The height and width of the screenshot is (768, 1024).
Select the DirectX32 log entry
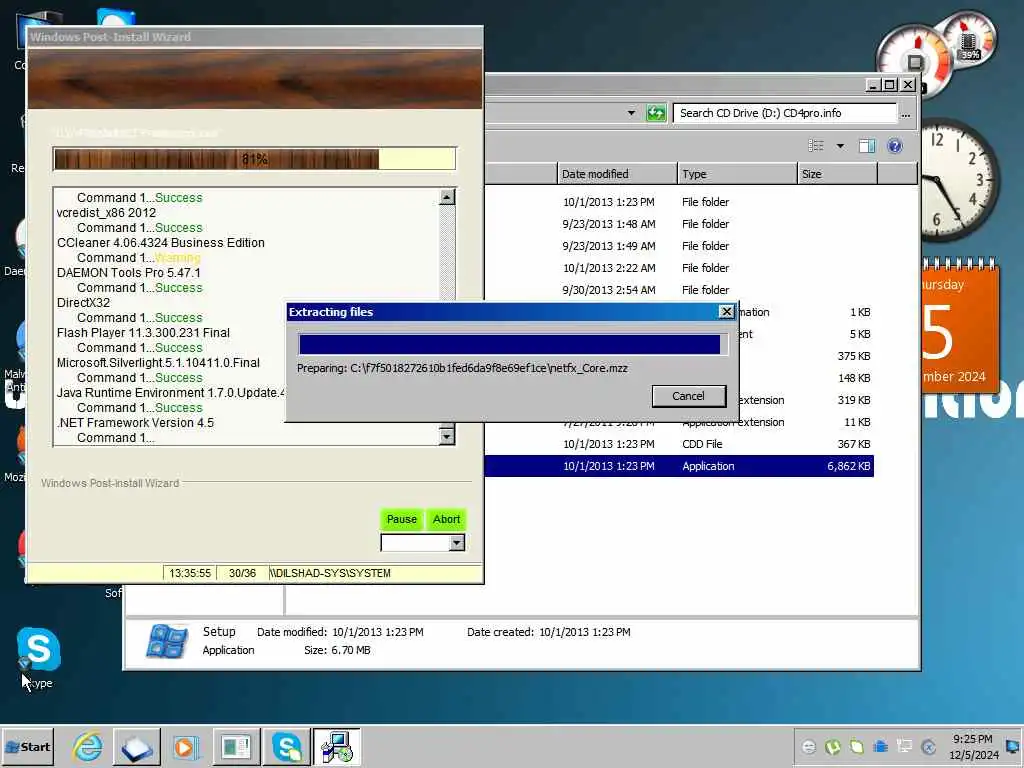click(84, 302)
